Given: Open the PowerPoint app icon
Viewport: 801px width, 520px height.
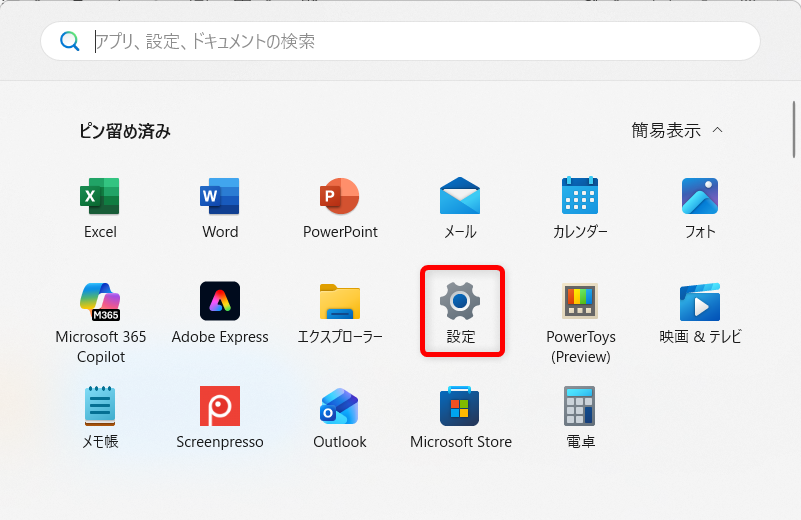Looking at the screenshot, I should (x=340, y=196).
